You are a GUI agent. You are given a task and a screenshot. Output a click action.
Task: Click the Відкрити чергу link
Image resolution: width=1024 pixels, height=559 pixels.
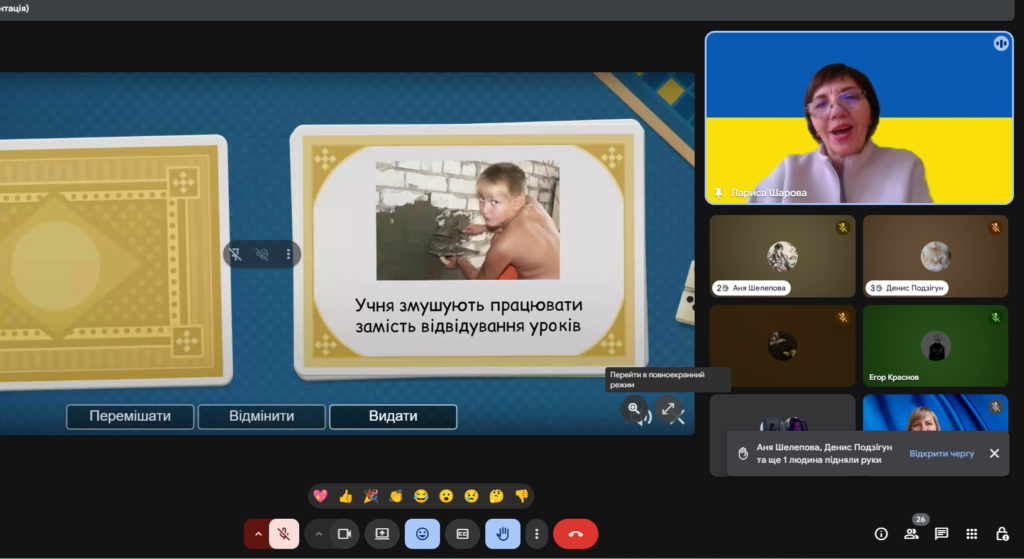coord(941,453)
